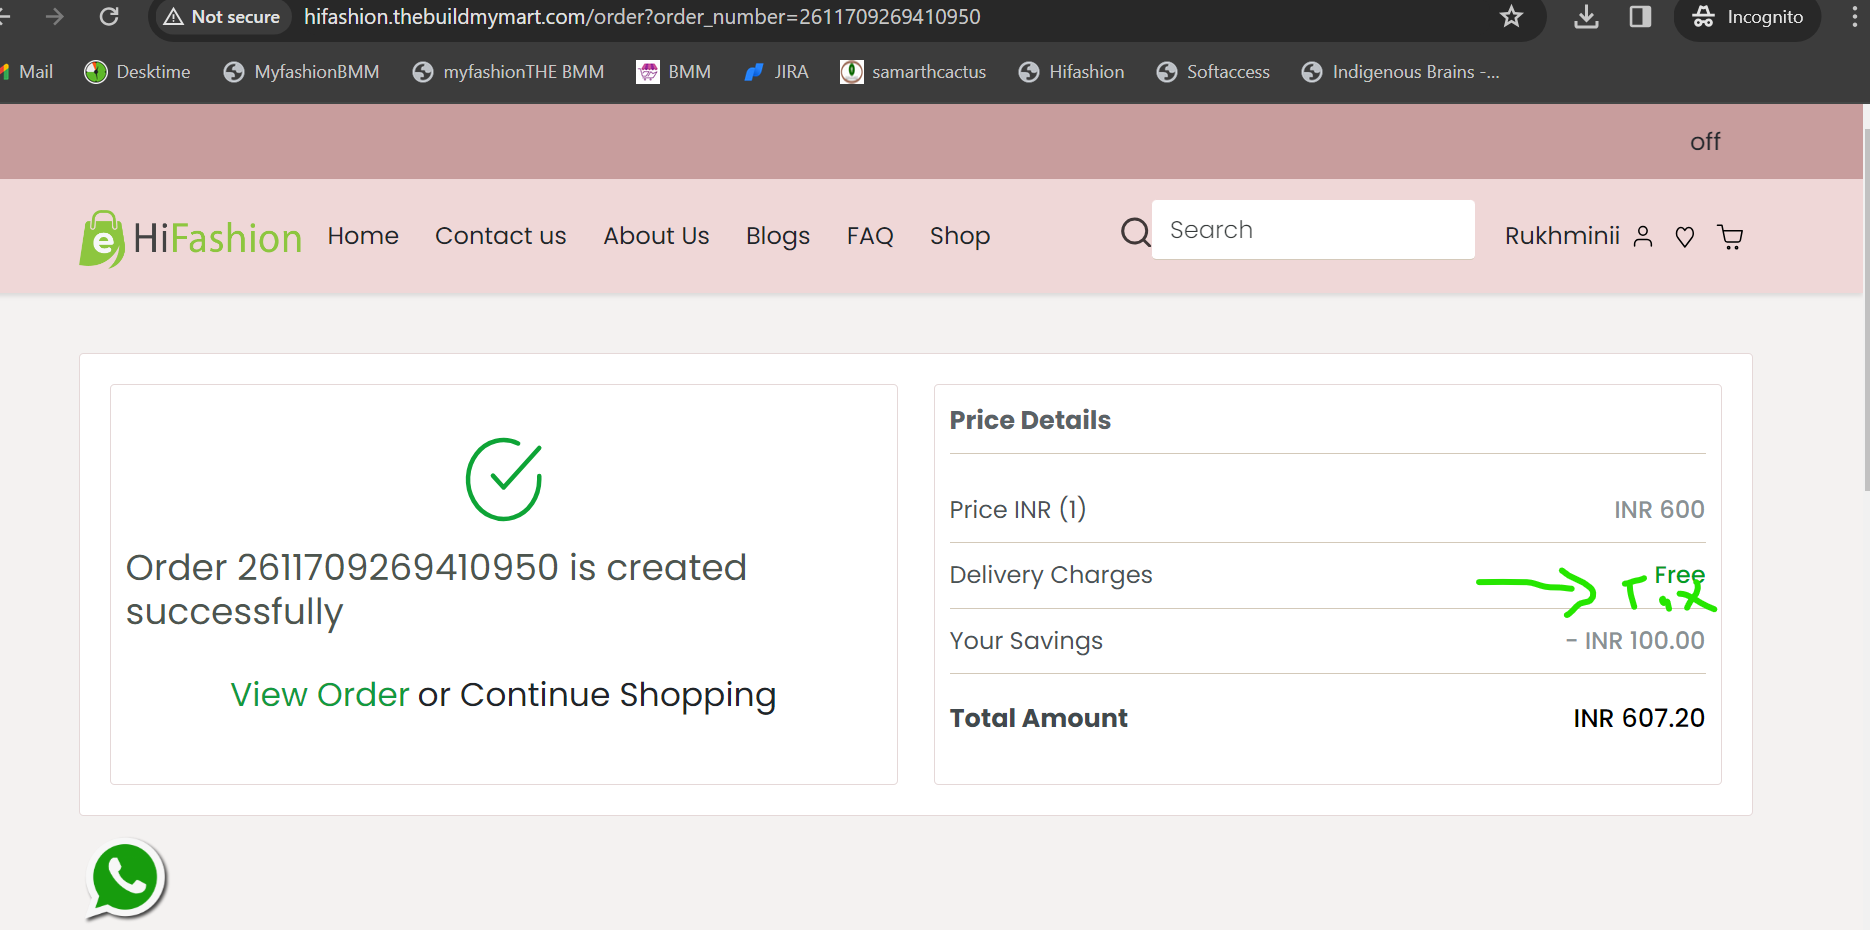Open the MyfashionBMM bookmark
1870x930 pixels.
(301, 72)
